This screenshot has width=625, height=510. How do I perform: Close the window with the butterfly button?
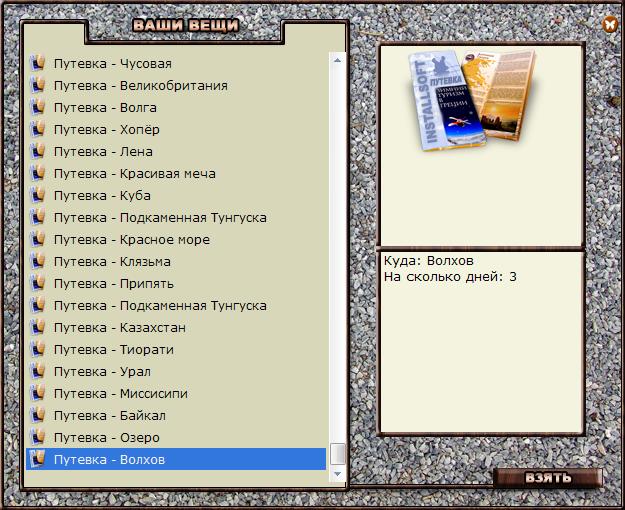609,24
